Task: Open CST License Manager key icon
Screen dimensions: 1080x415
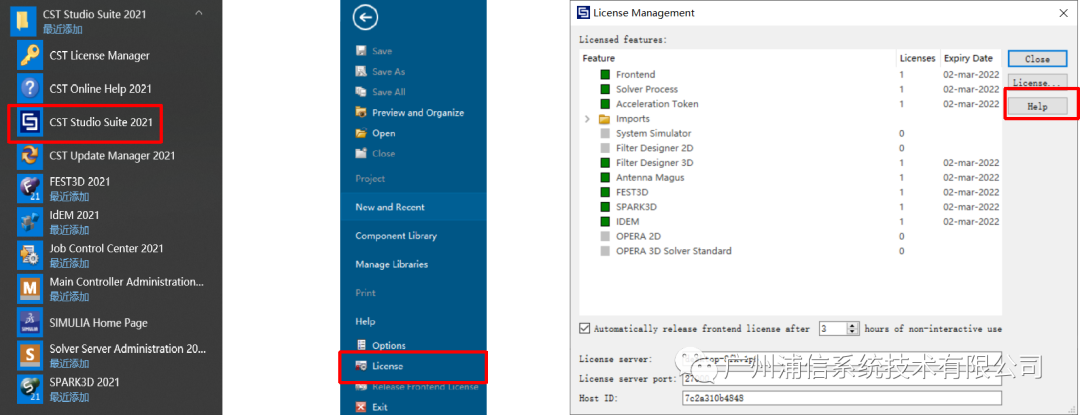Action: [30, 56]
